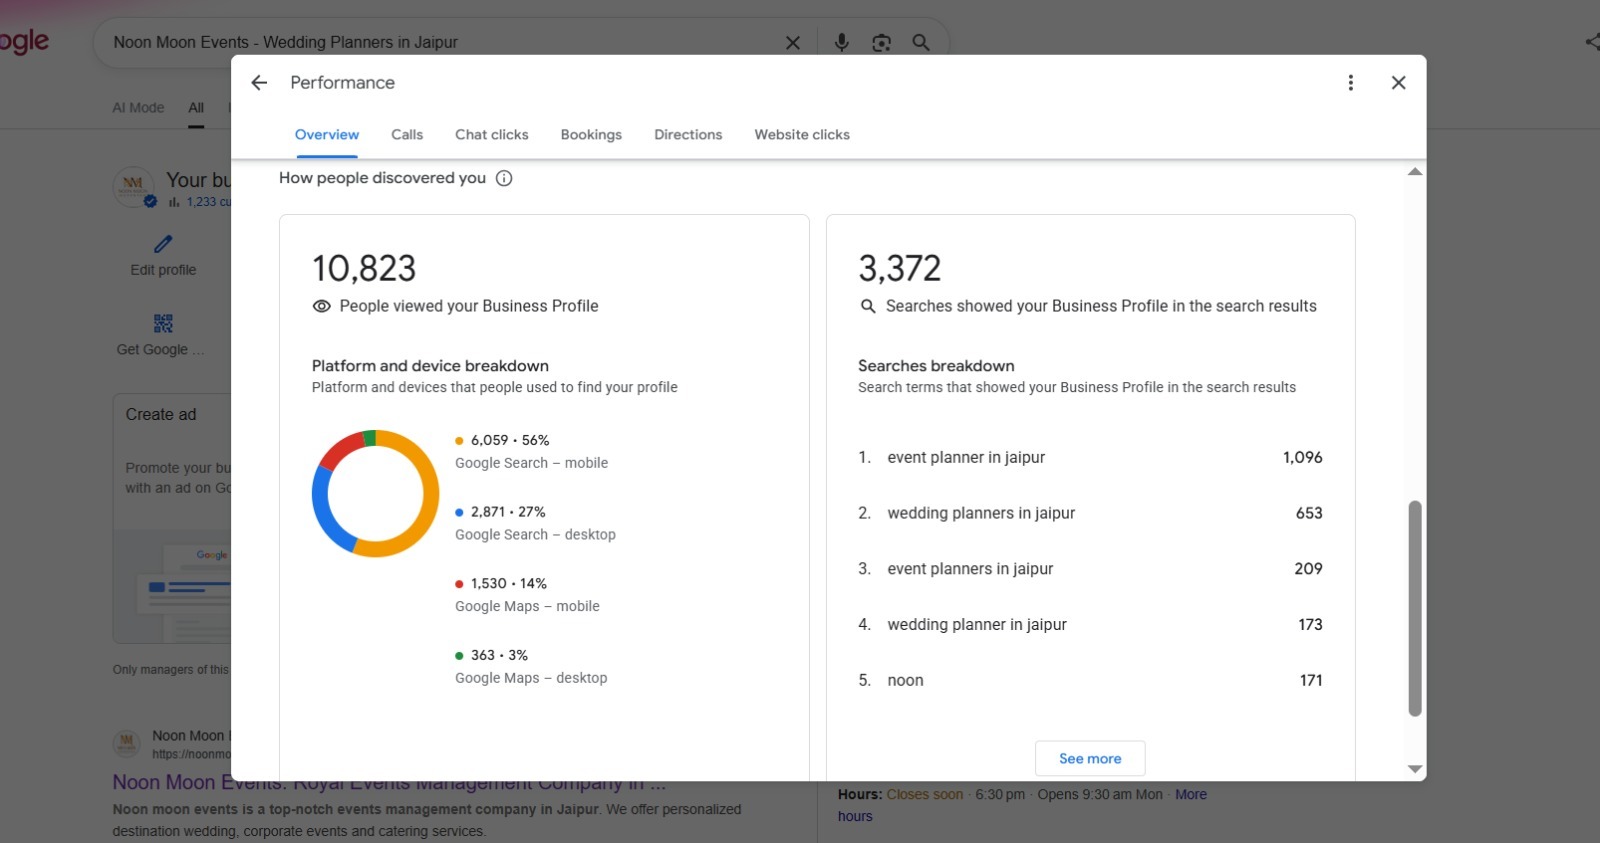
Task: Click the red Google Maps mobile legend dot
Action: pos(459,584)
